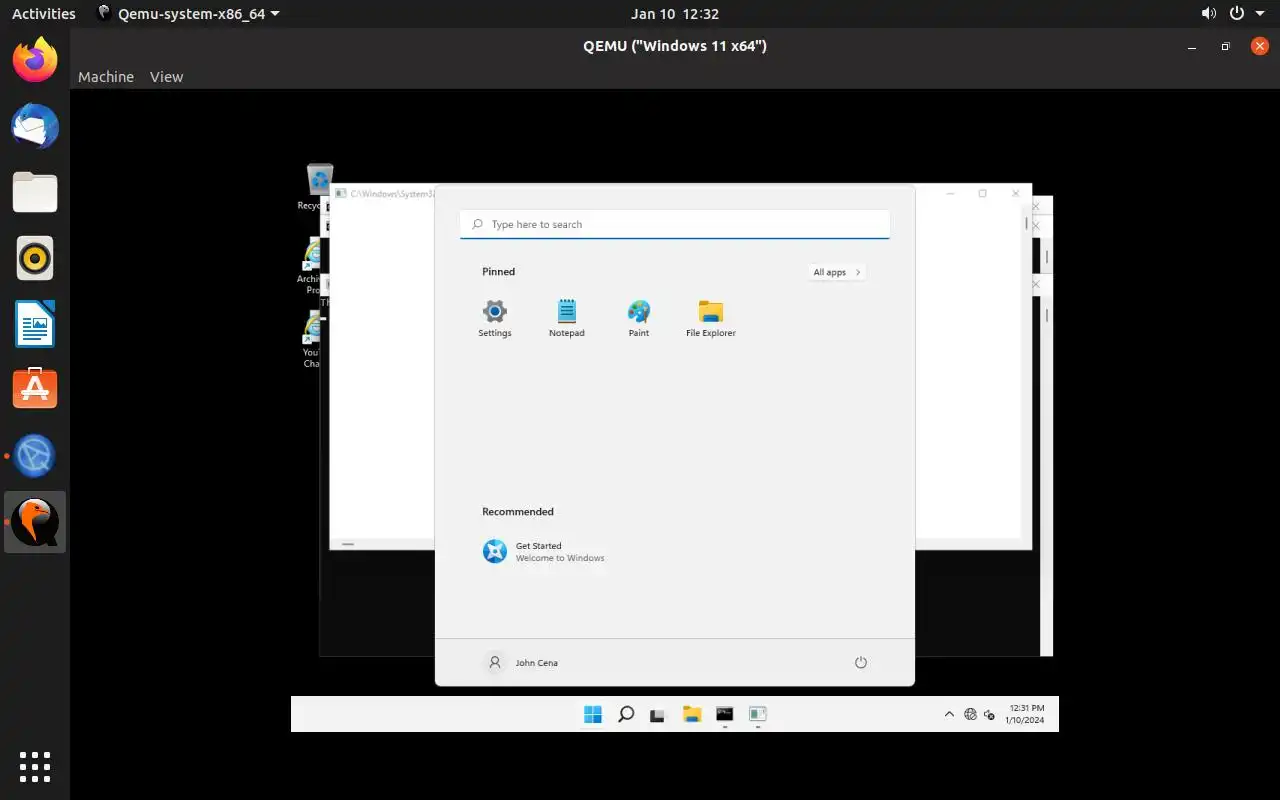Viewport: 1280px width, 800px height.
Task: Open the Ubuntu system volume indicator
Action: (1209, 14)
